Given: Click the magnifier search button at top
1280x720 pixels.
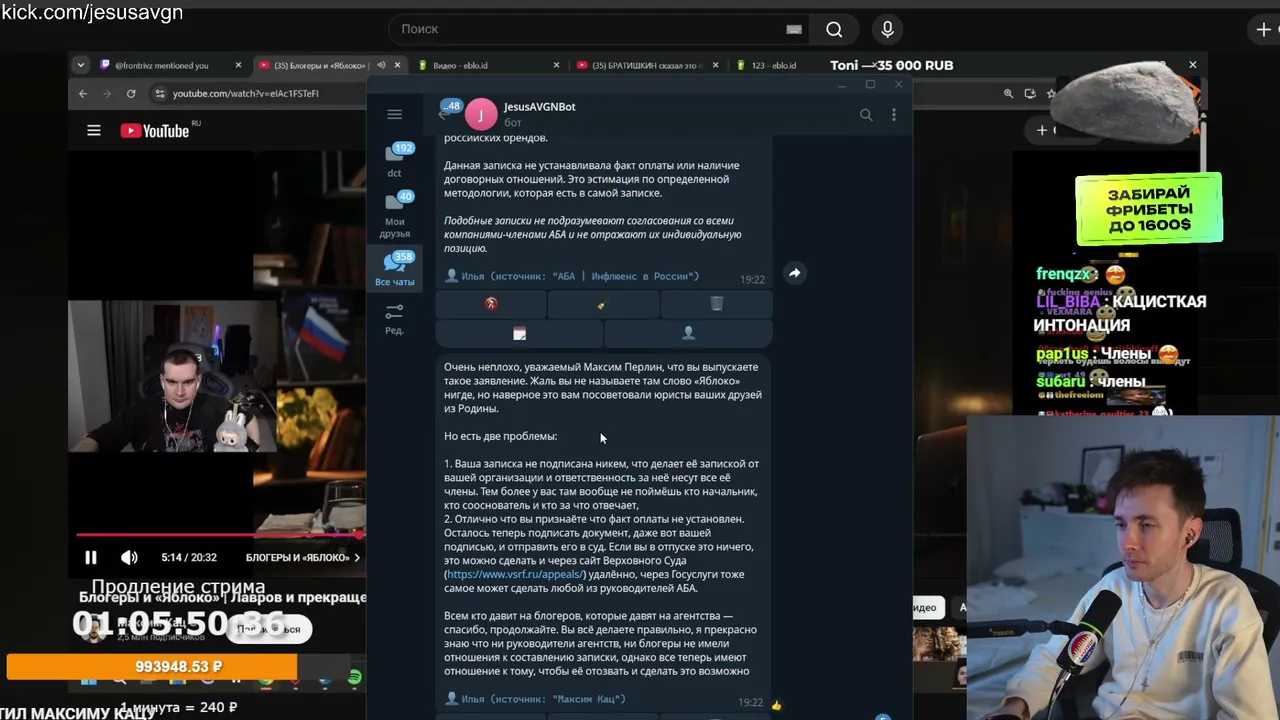Looking at the screenshot, I should [x=834, y=29].
